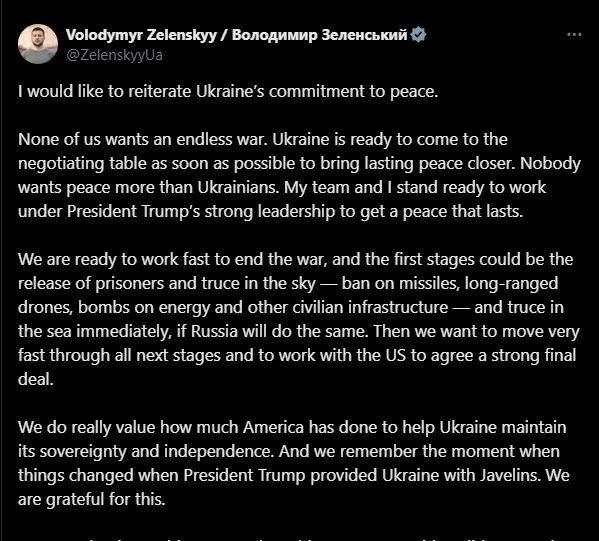599x541 pixels.
Task: Click the Latin display name Volodymyr Zelenskyy
Action: pyautogui.click(x=141, y=35)
